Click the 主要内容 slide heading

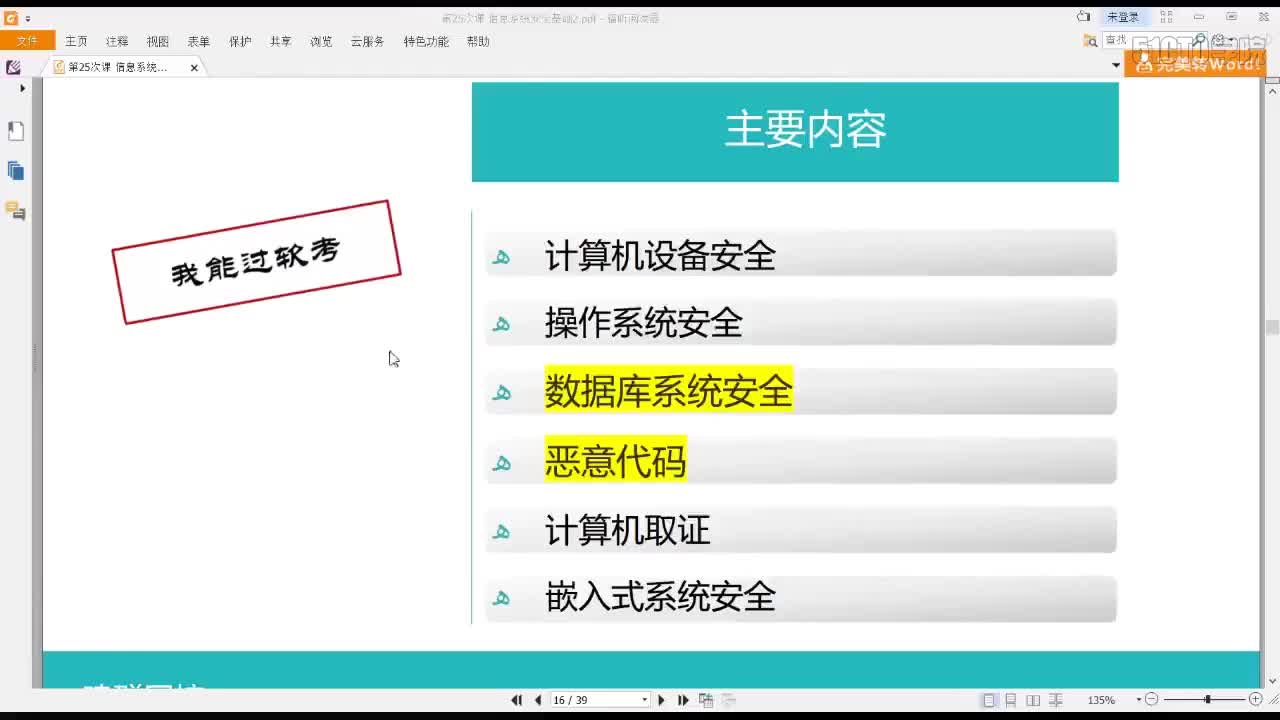click(x=805, y=130)
